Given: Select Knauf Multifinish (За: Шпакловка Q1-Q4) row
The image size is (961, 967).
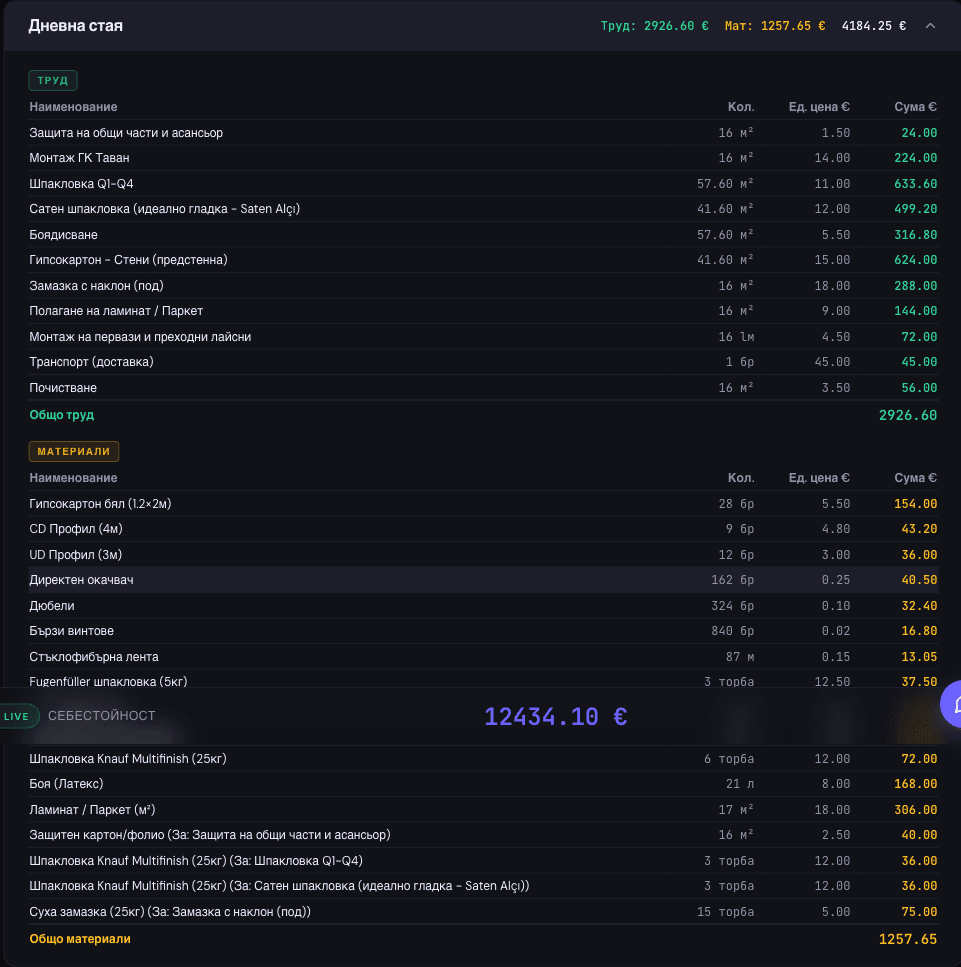Looking at the screenshot, I should click(483, 861).
